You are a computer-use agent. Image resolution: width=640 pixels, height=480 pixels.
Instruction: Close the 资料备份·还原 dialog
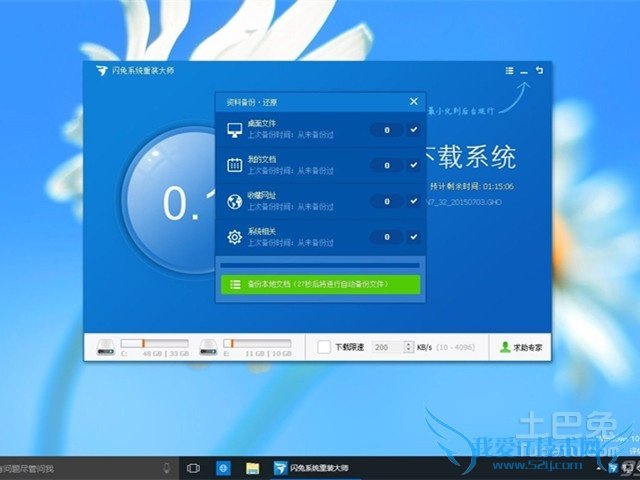tap(413, 101)
